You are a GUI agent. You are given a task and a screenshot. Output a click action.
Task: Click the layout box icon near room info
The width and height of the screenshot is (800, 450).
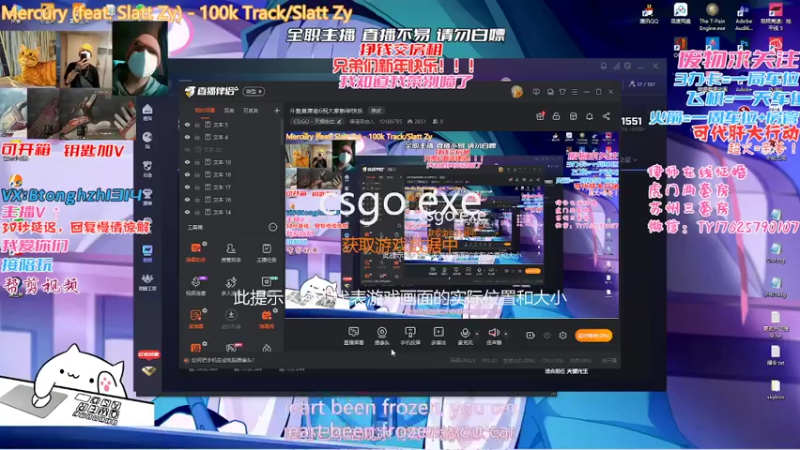click(x=573, y=116)
